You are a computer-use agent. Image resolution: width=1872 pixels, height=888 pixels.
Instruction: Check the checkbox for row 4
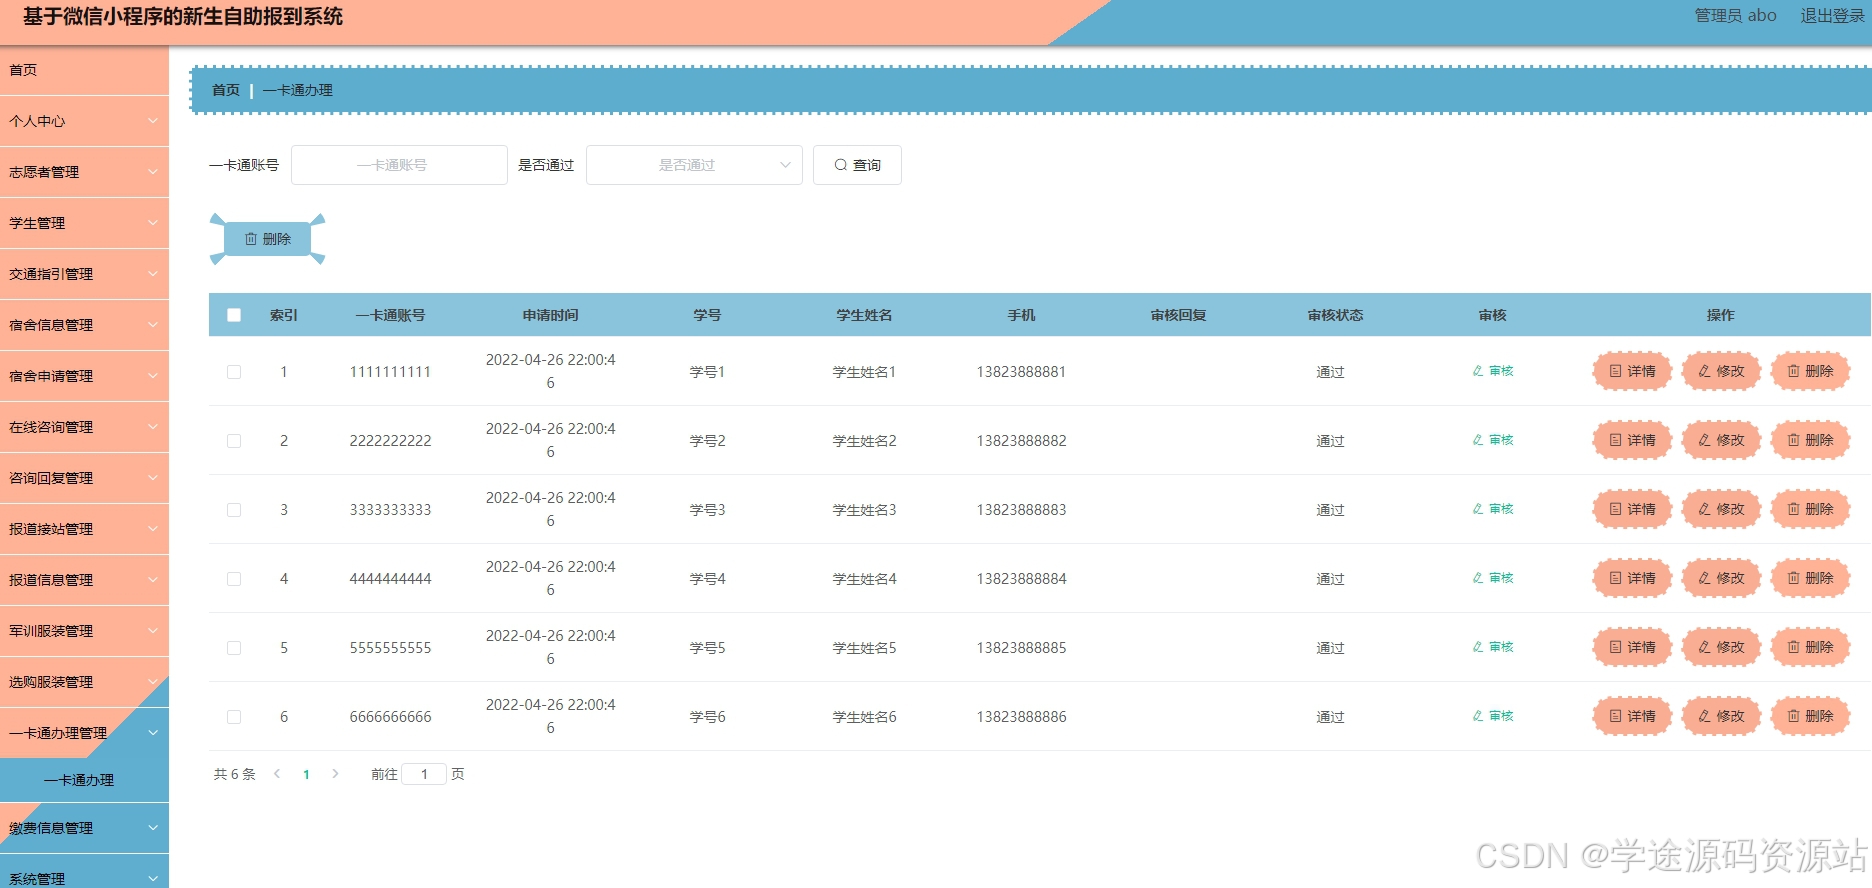point(234,579)
